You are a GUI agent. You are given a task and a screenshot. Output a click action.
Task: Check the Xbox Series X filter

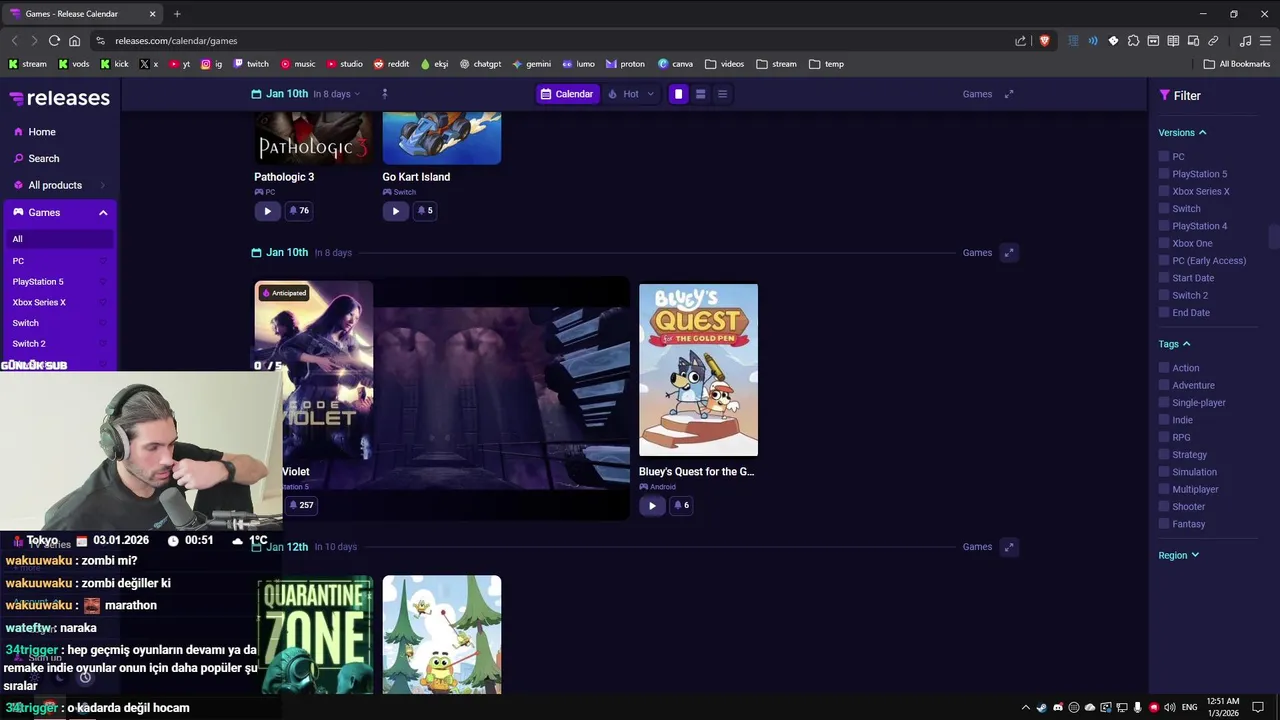[x=1164, y=191]
